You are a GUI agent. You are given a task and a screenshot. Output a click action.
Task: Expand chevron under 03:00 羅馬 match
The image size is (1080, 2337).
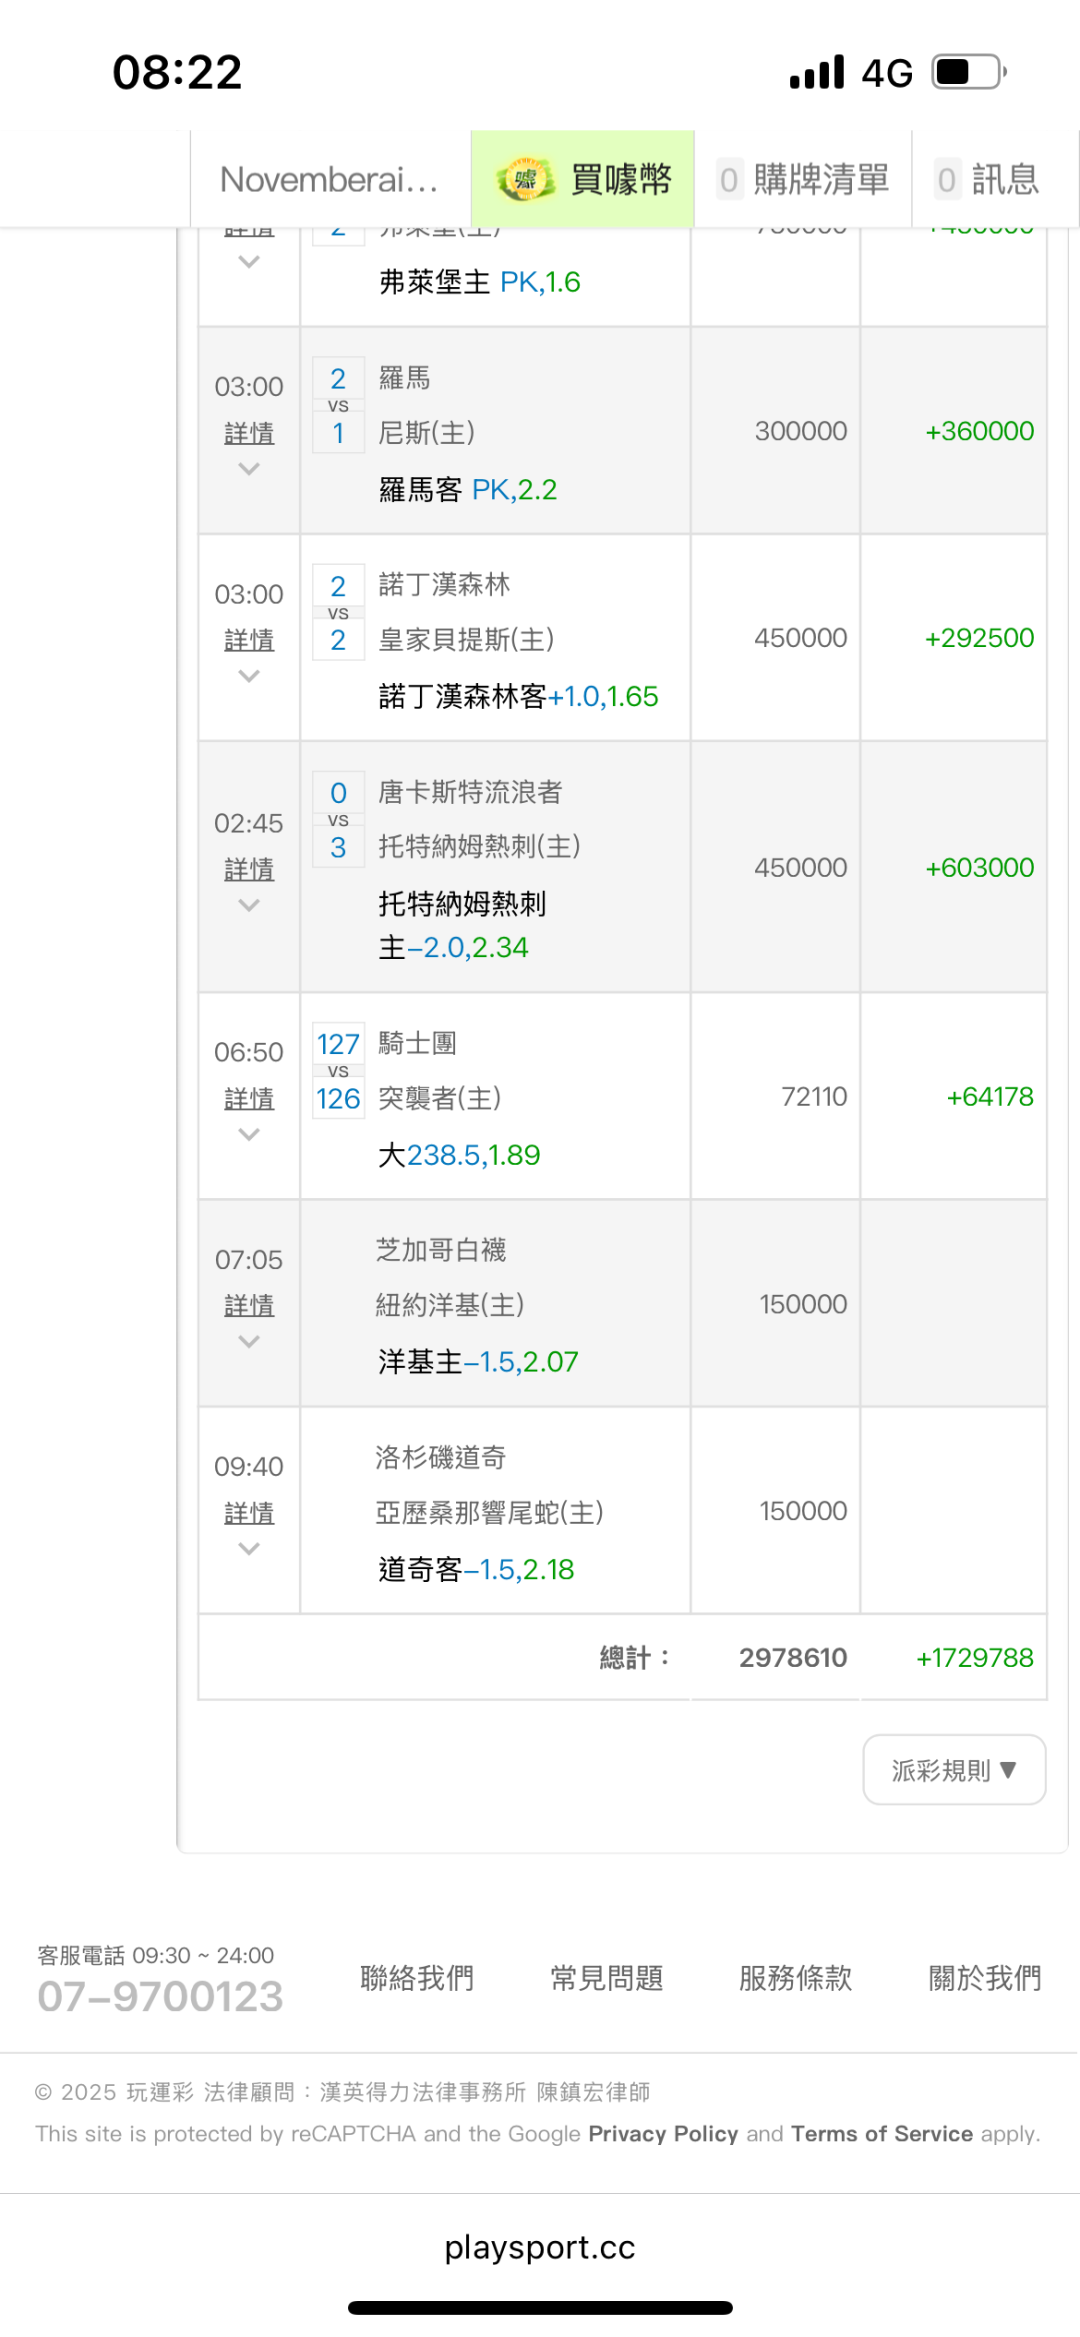(249, 469)
